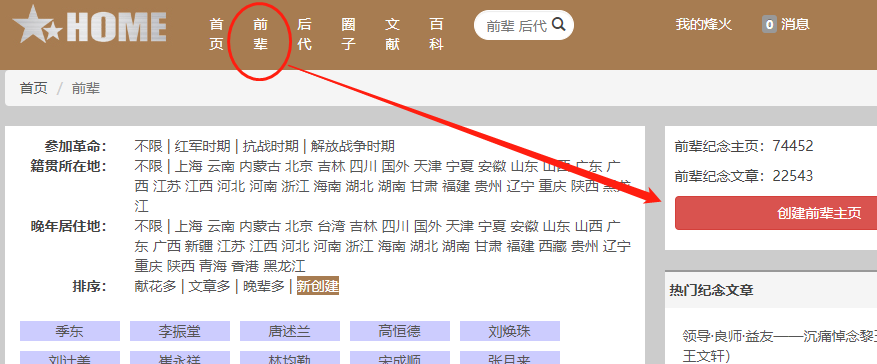Choose 台湾 in the 晚年居住地 row
The width and height of the screenshot is (877, 364).
pos(331,226)
